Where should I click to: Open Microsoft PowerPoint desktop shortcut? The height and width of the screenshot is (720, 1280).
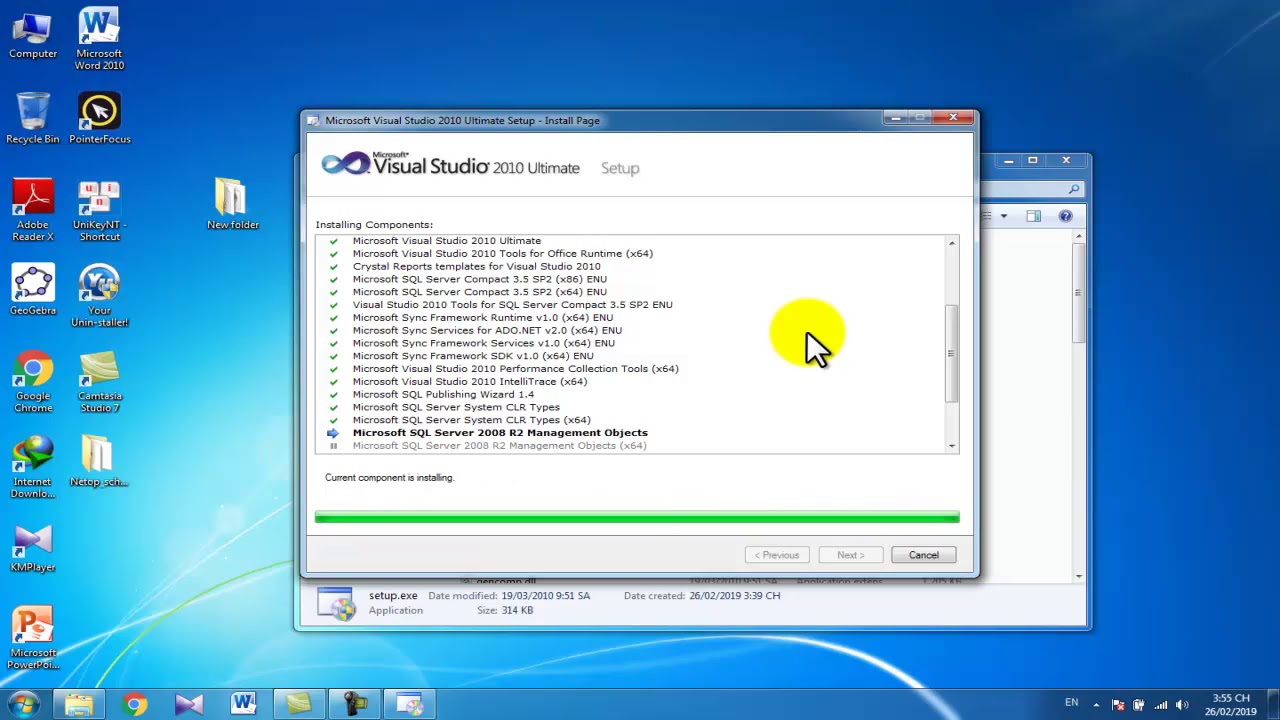[33, 638]
